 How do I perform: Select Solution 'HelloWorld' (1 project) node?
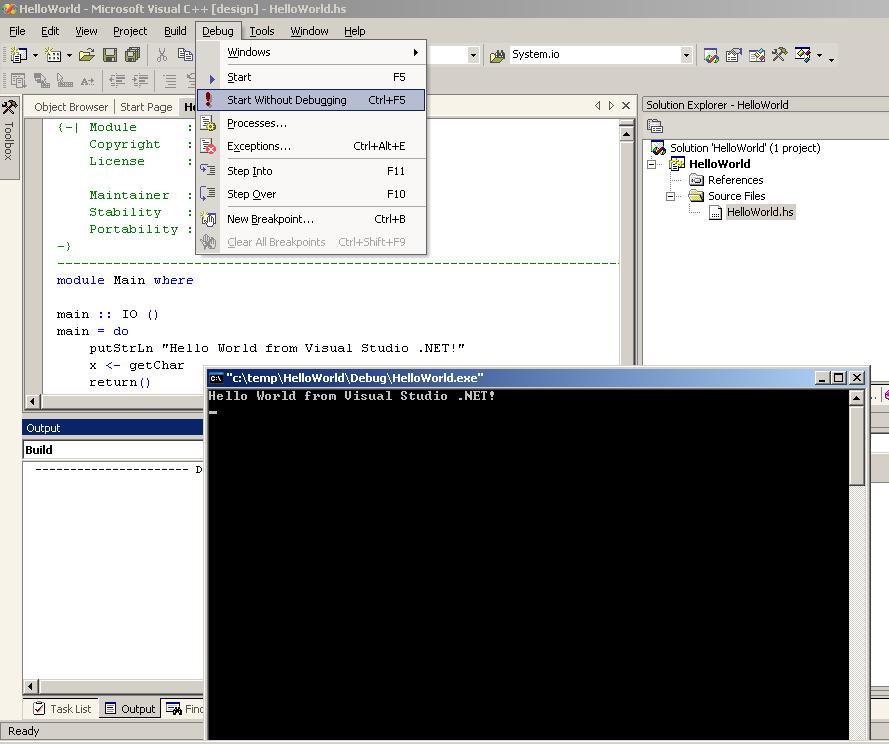pyautogui.click(x=744, y=148)
